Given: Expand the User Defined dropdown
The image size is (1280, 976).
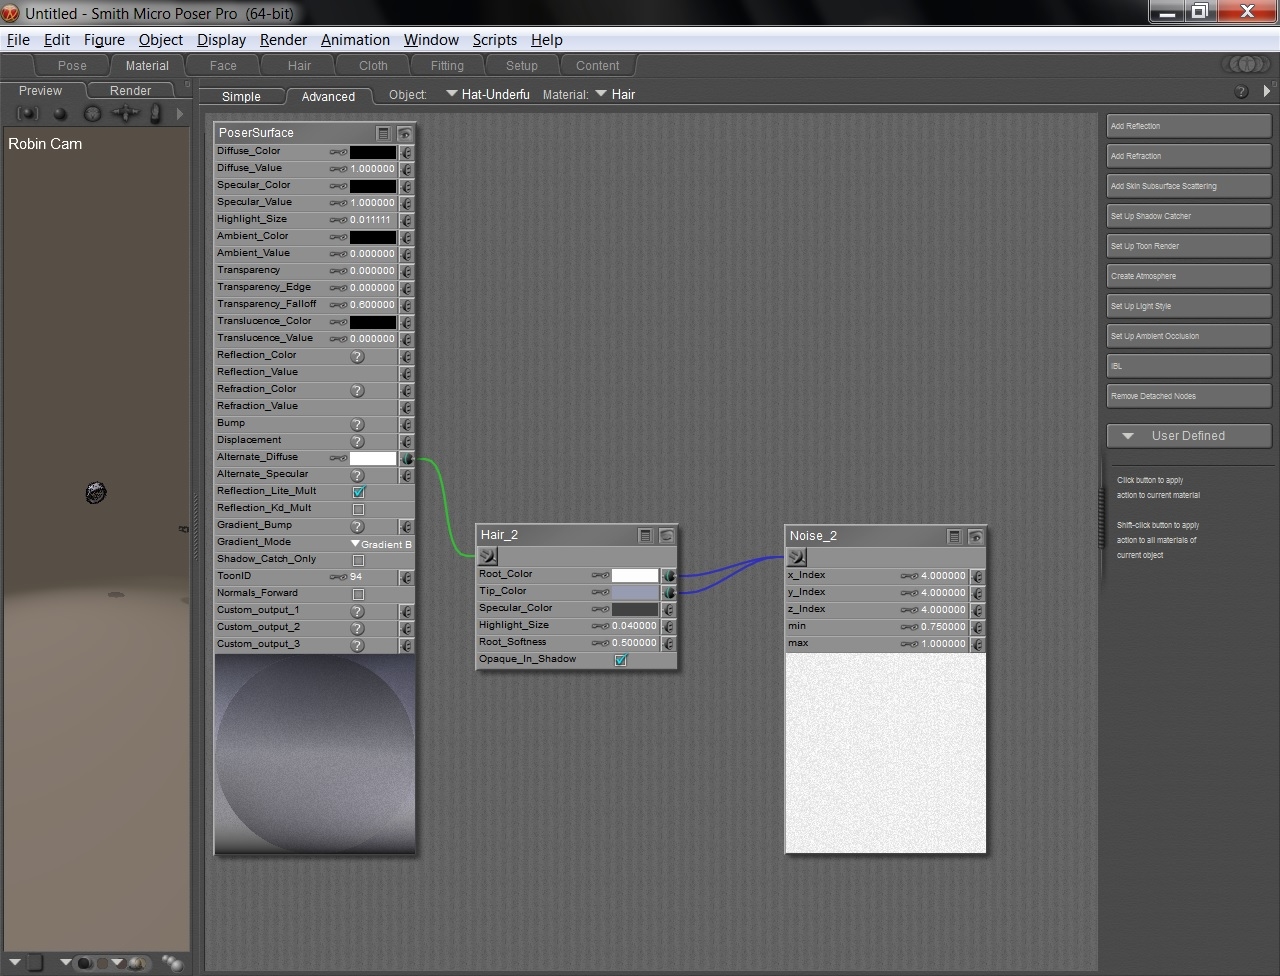Looking at the screenshot, I should pyautogui.click(x=1188, y=436).
